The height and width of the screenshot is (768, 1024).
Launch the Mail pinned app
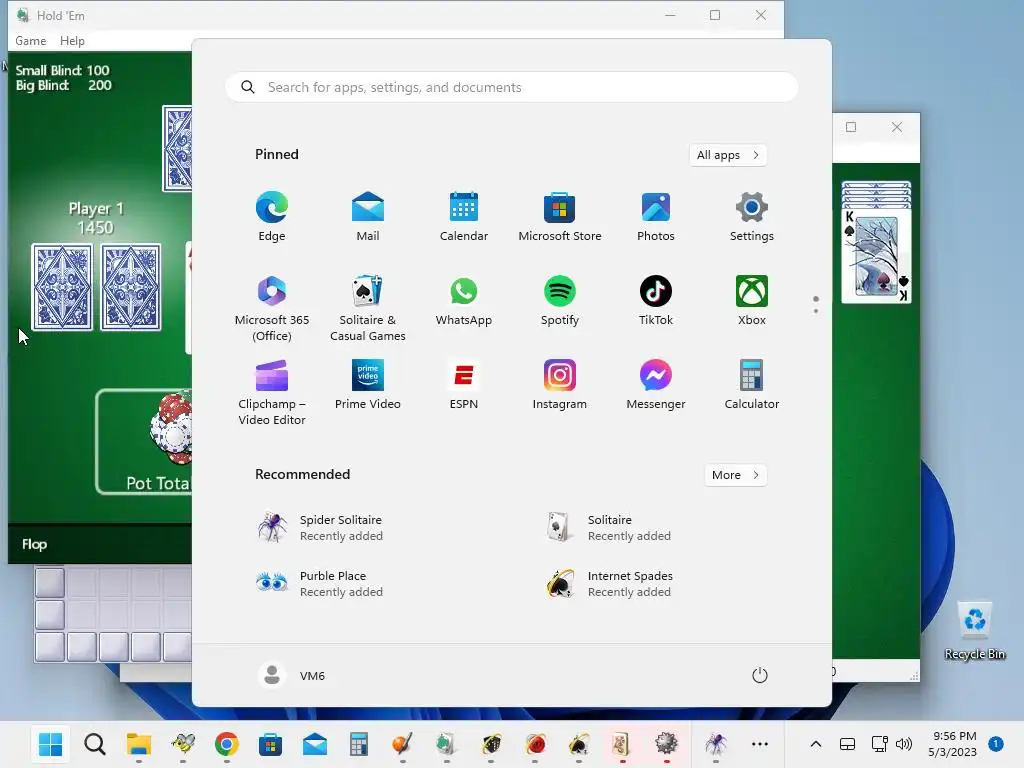click(x=368, y=217)
